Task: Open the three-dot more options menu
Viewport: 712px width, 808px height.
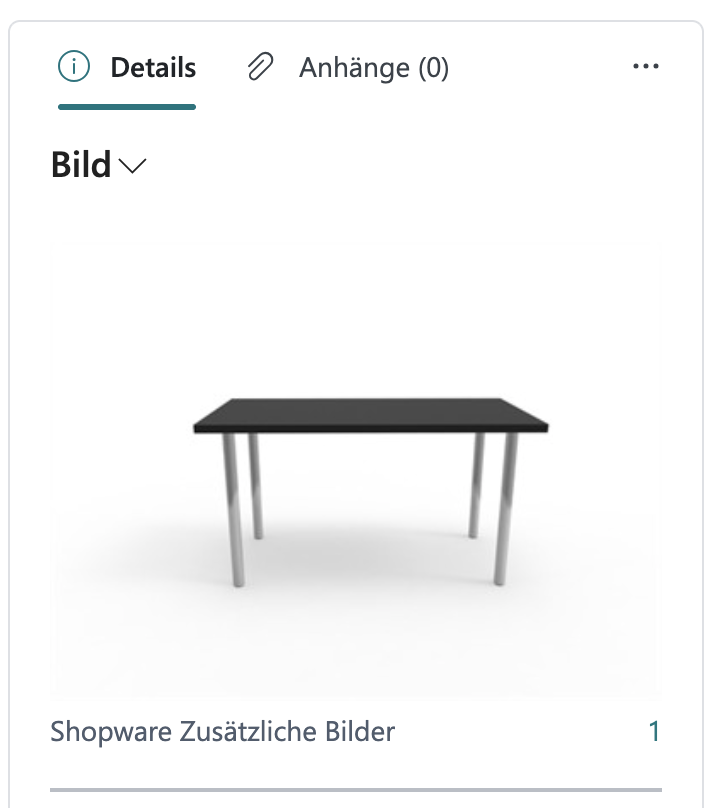Action: coord(646,67)
